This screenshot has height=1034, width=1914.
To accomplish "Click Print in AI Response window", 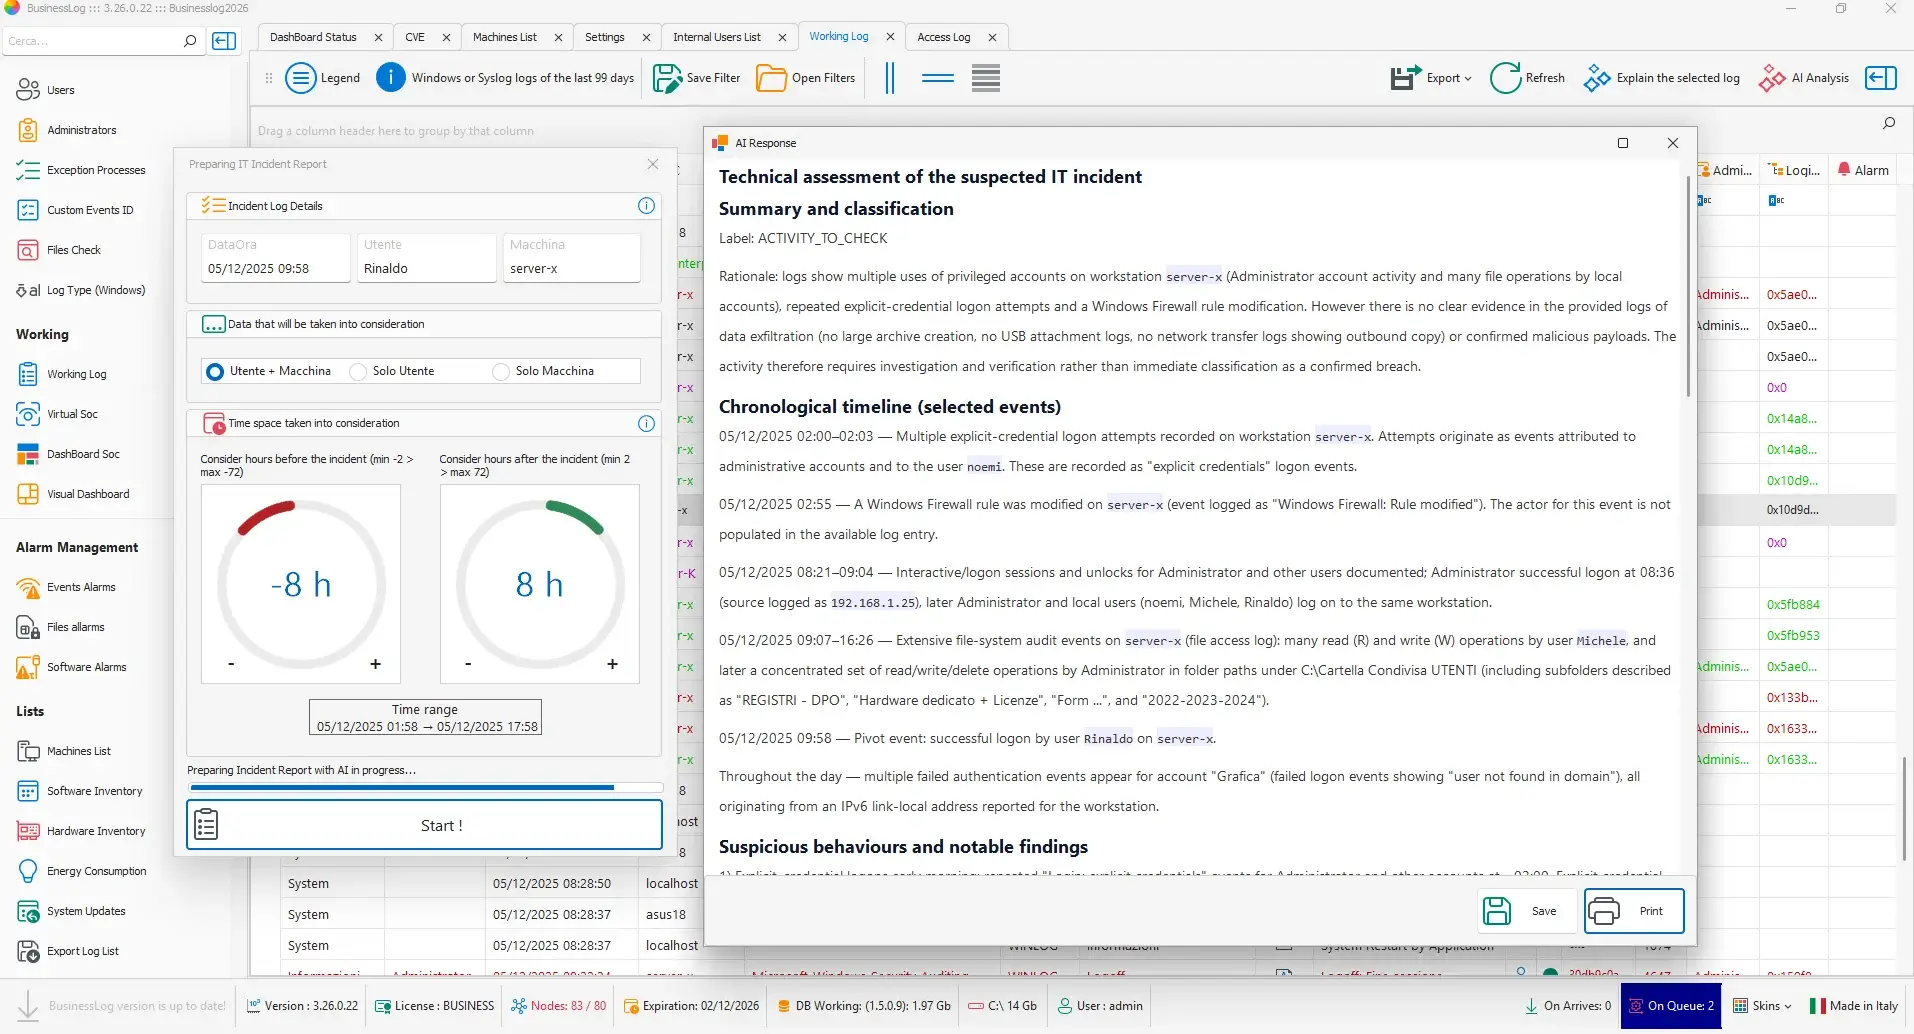I will (1634, 911).
